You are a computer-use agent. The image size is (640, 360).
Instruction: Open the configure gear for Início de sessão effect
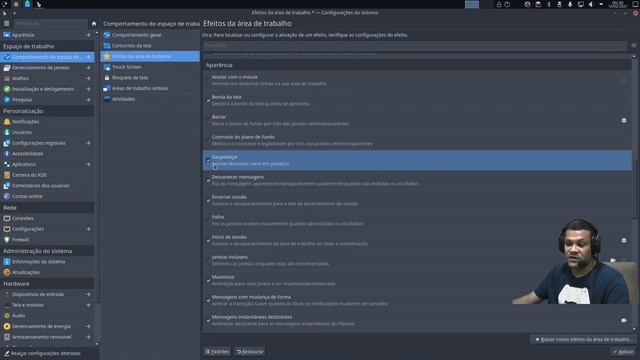624,240
